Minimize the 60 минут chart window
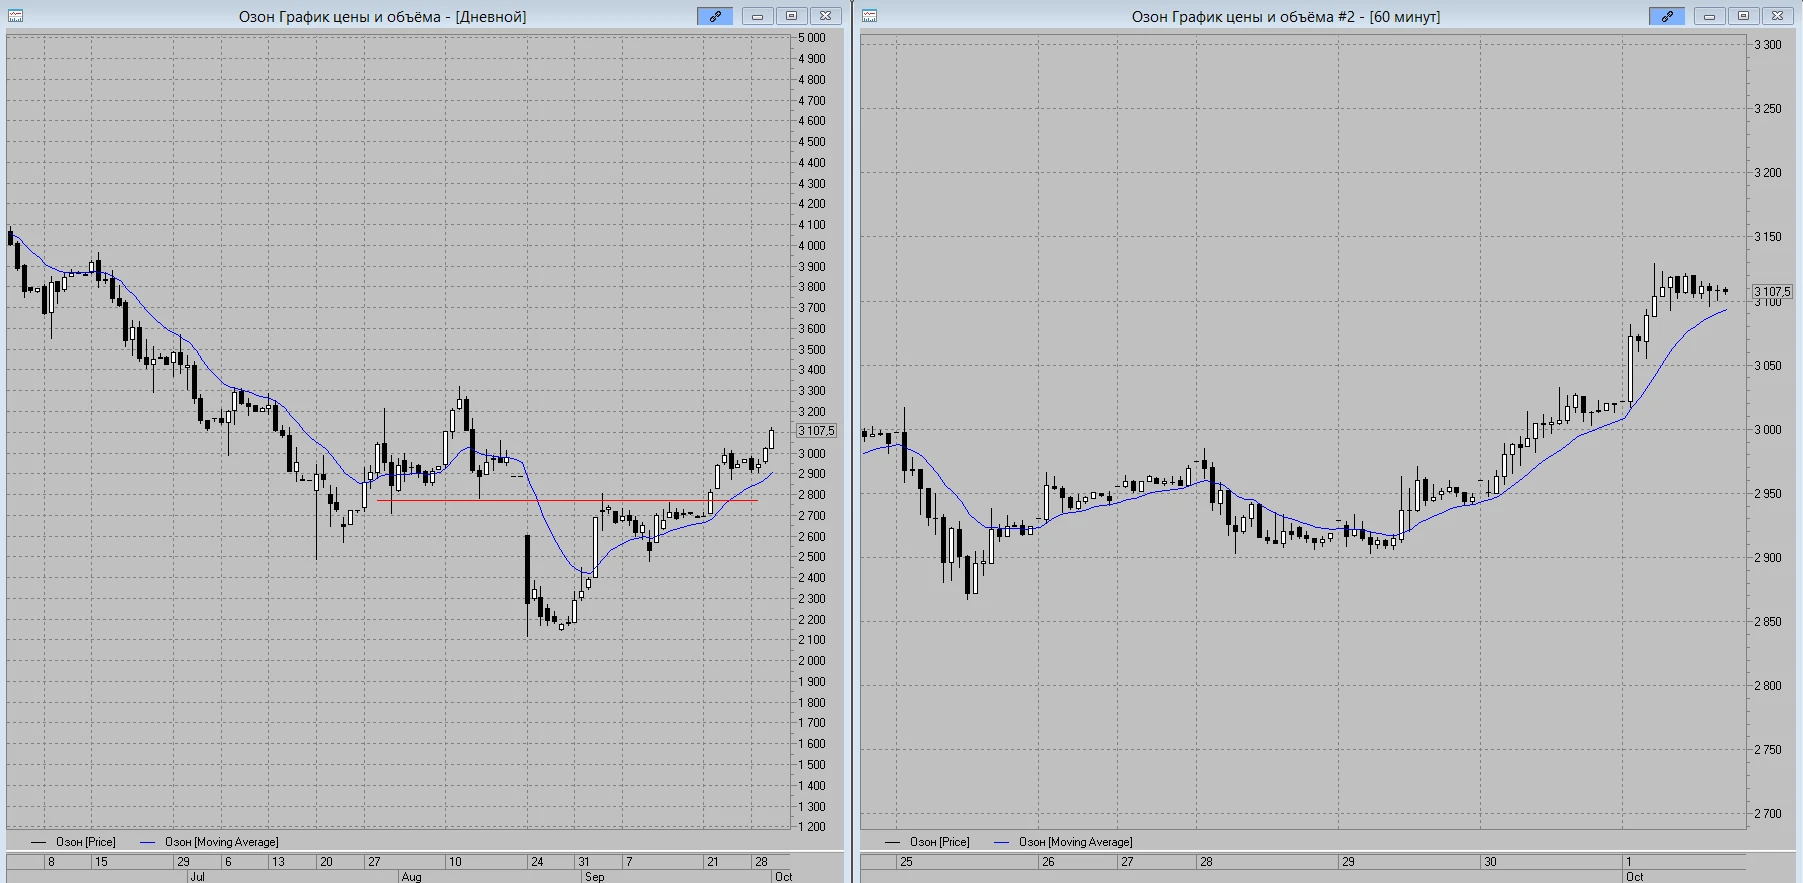The height and width of the screenshot is (883, 1803). (1709, 16)
